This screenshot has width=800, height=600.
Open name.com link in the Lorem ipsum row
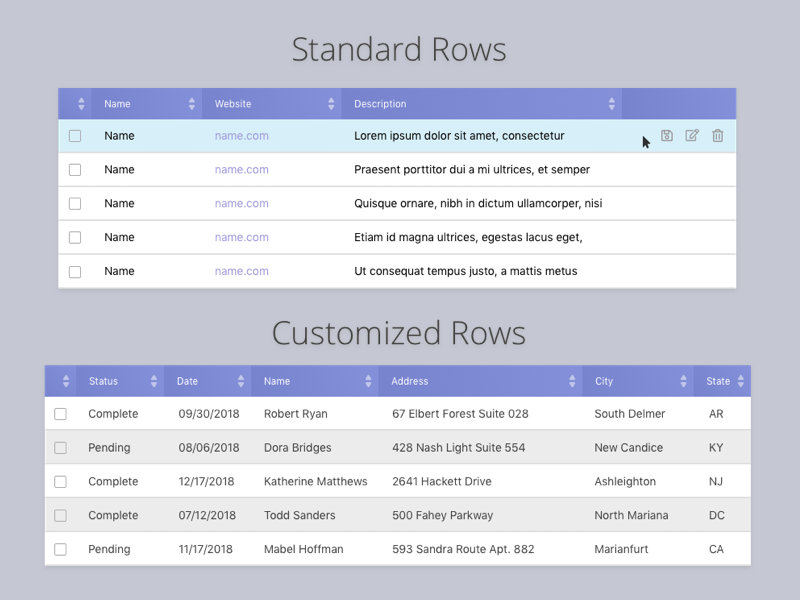[x=241, y=136]
